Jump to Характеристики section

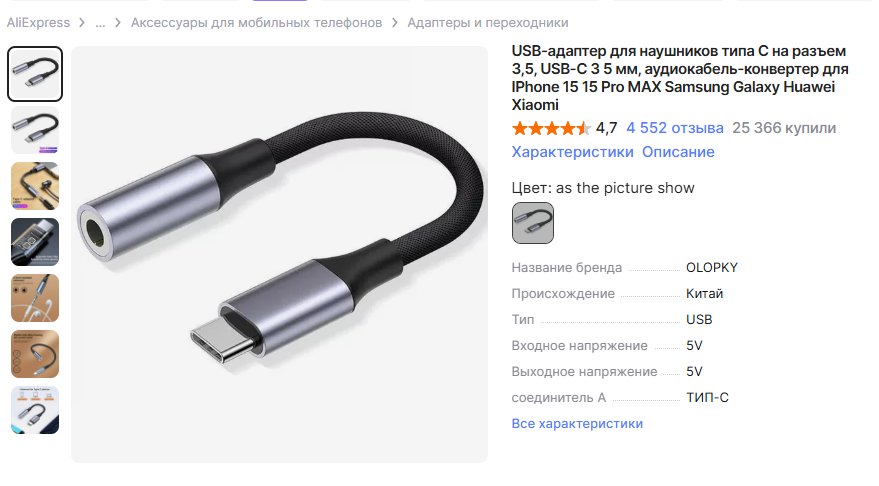pos(572,152)
